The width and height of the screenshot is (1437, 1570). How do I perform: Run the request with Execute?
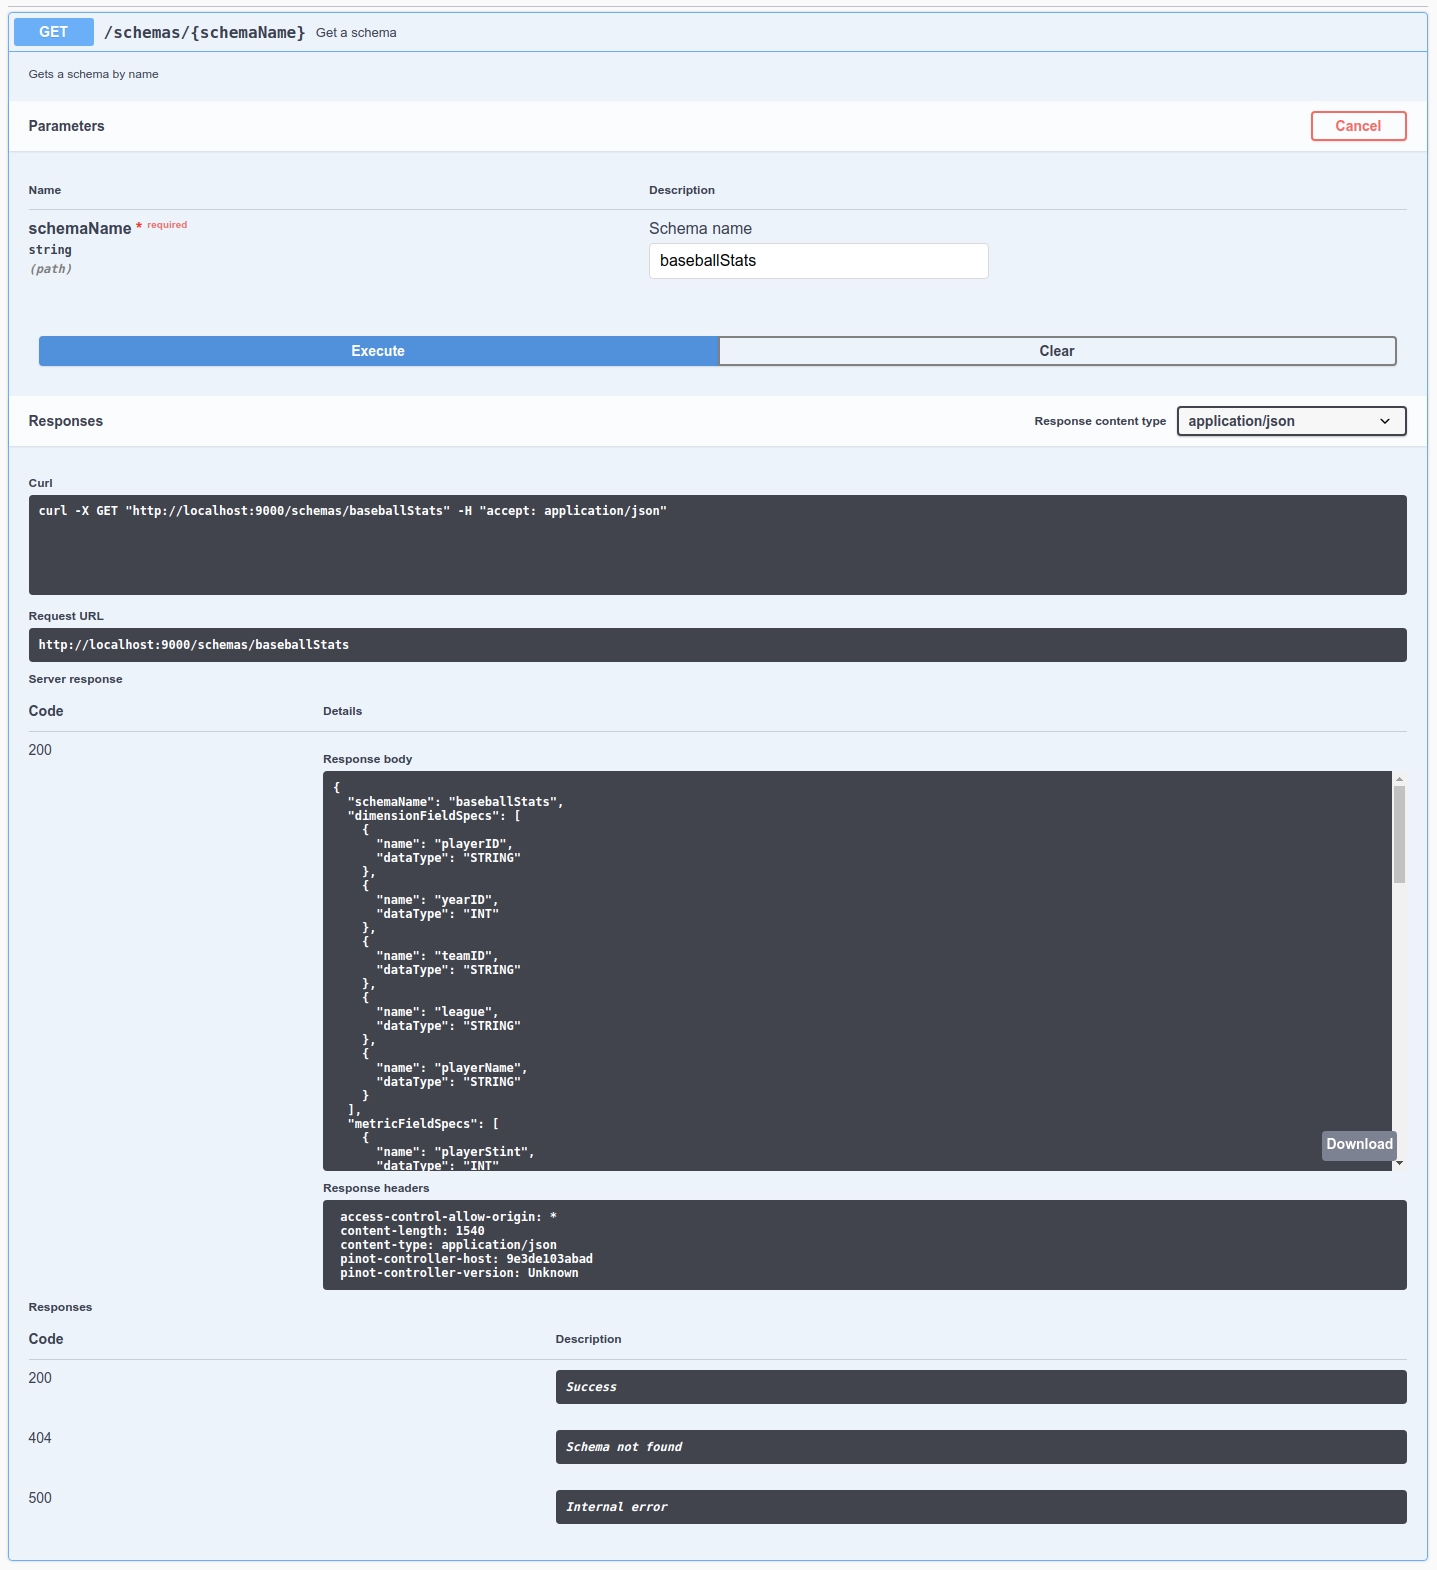[378, 351]
